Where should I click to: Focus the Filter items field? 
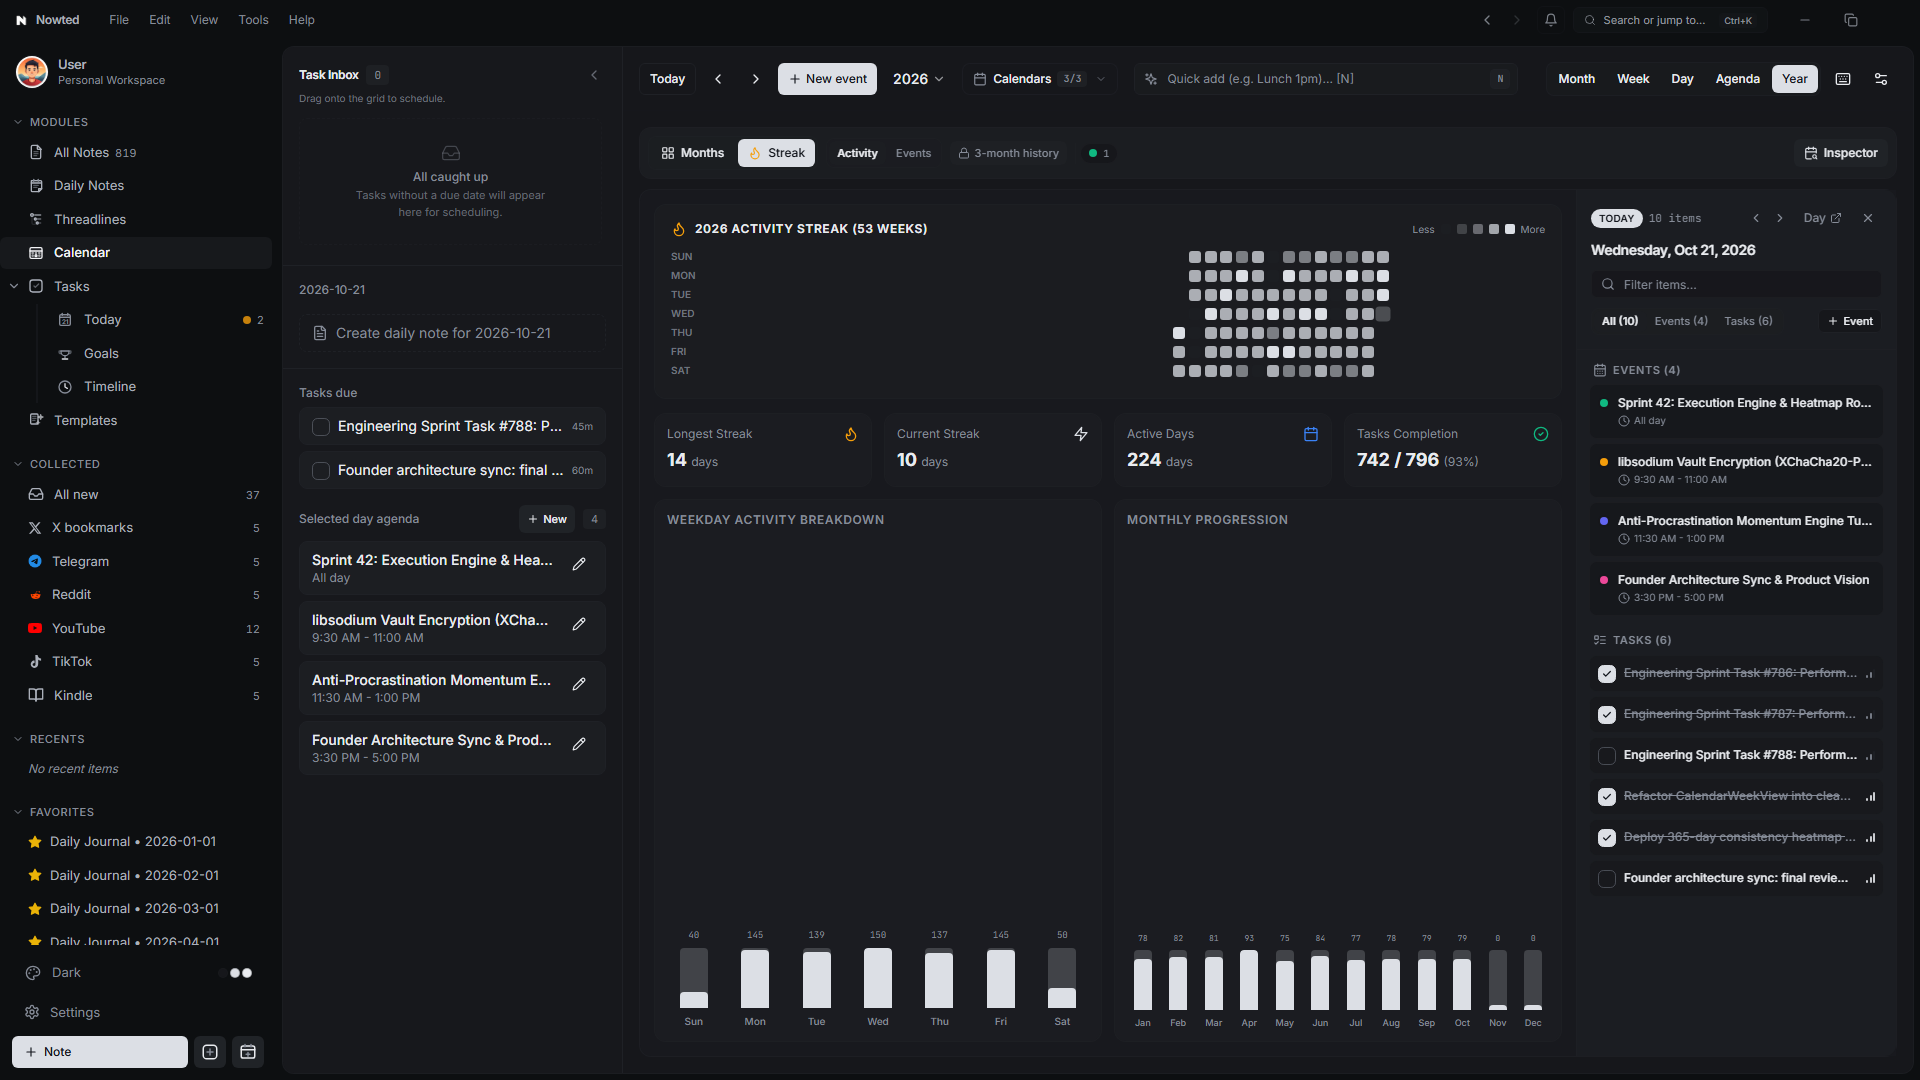1736,285
